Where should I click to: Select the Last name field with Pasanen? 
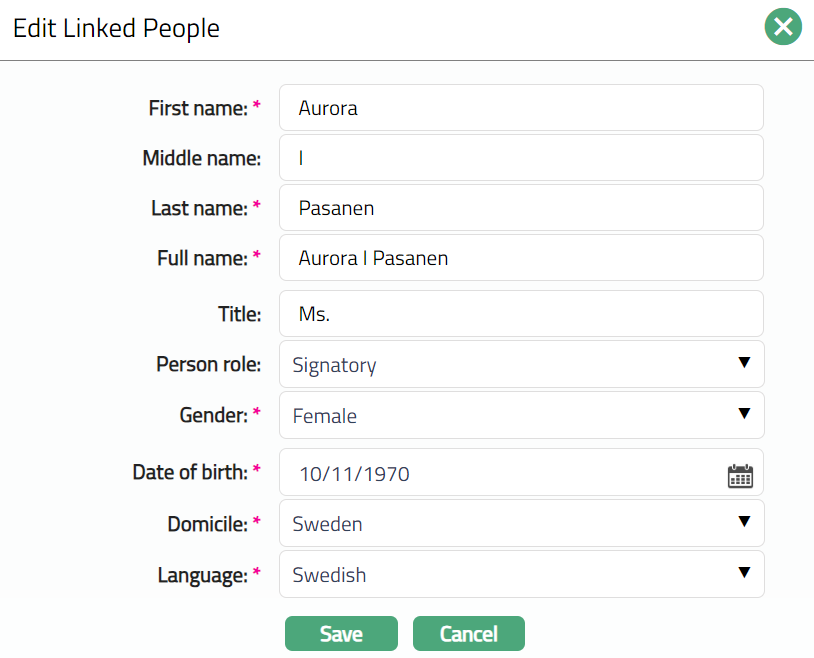click(520, 208)
